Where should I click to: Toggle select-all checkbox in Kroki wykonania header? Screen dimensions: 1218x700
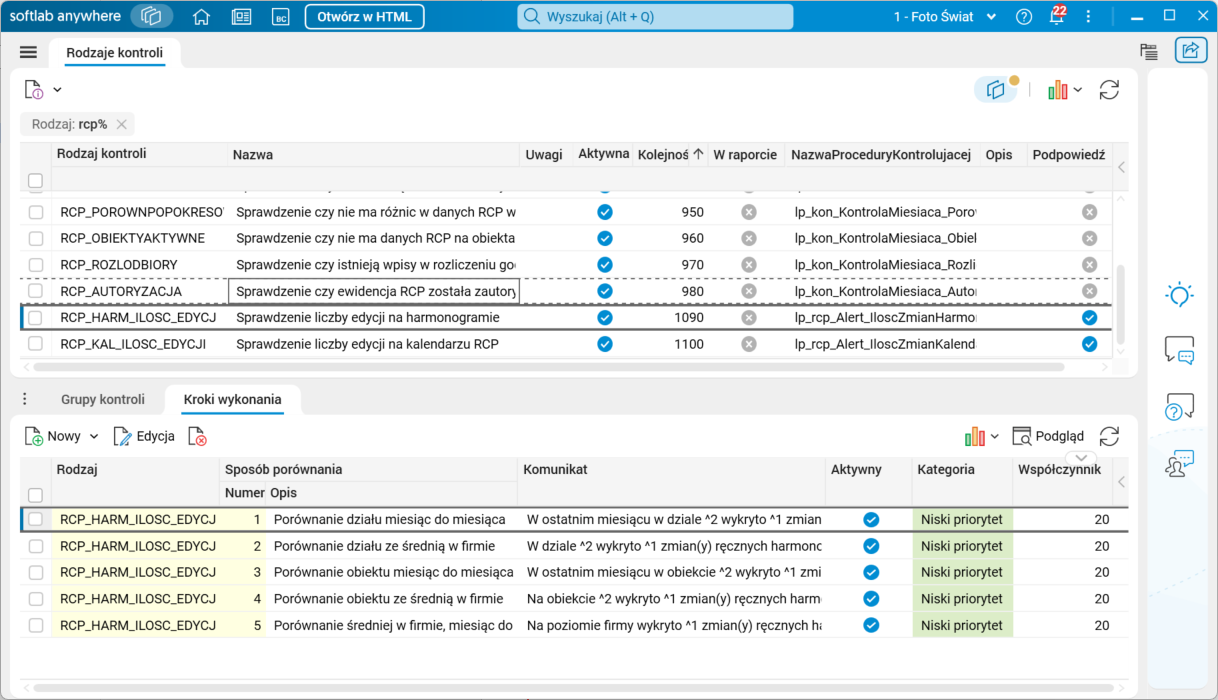click(x=36, y=494)
